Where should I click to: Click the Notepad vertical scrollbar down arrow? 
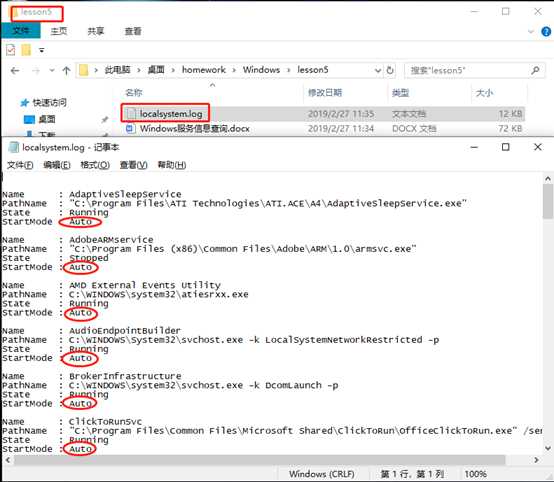548,448
